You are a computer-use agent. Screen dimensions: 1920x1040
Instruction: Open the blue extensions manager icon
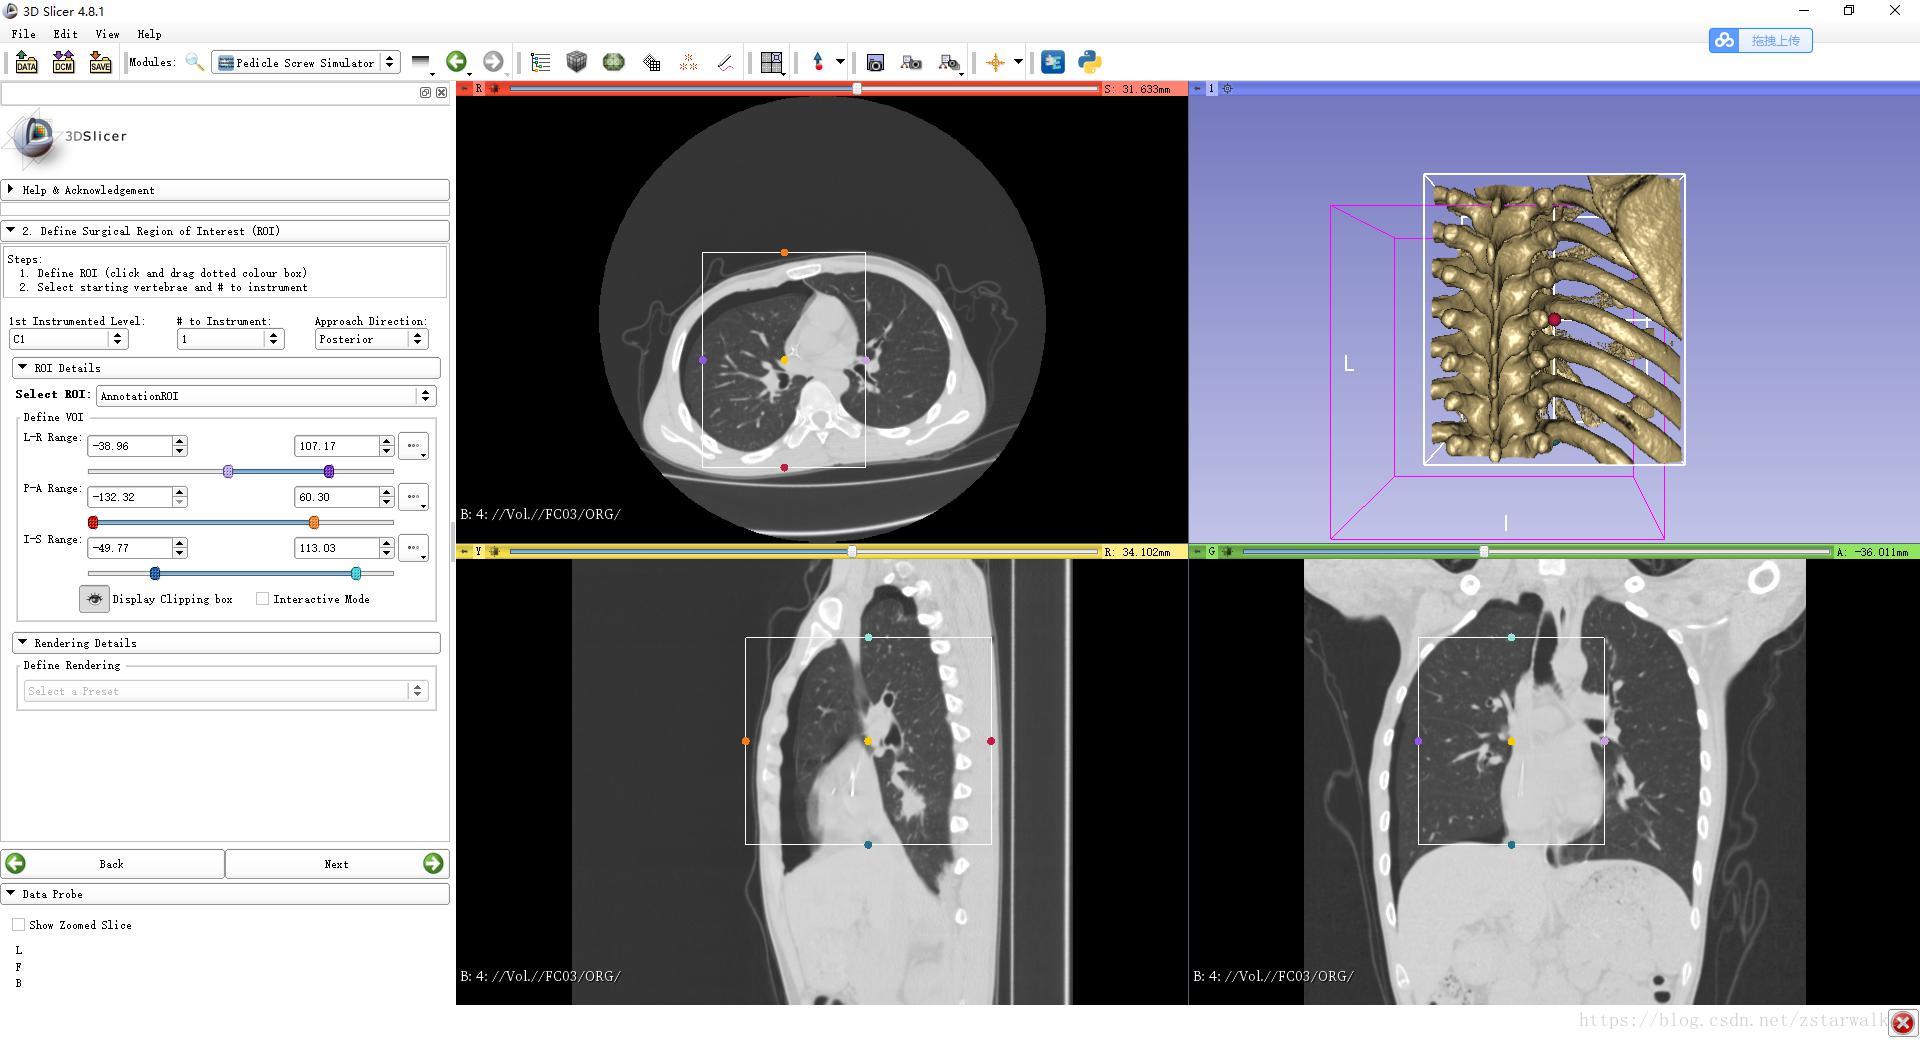pyautogui.click(x=1052, y=62)
